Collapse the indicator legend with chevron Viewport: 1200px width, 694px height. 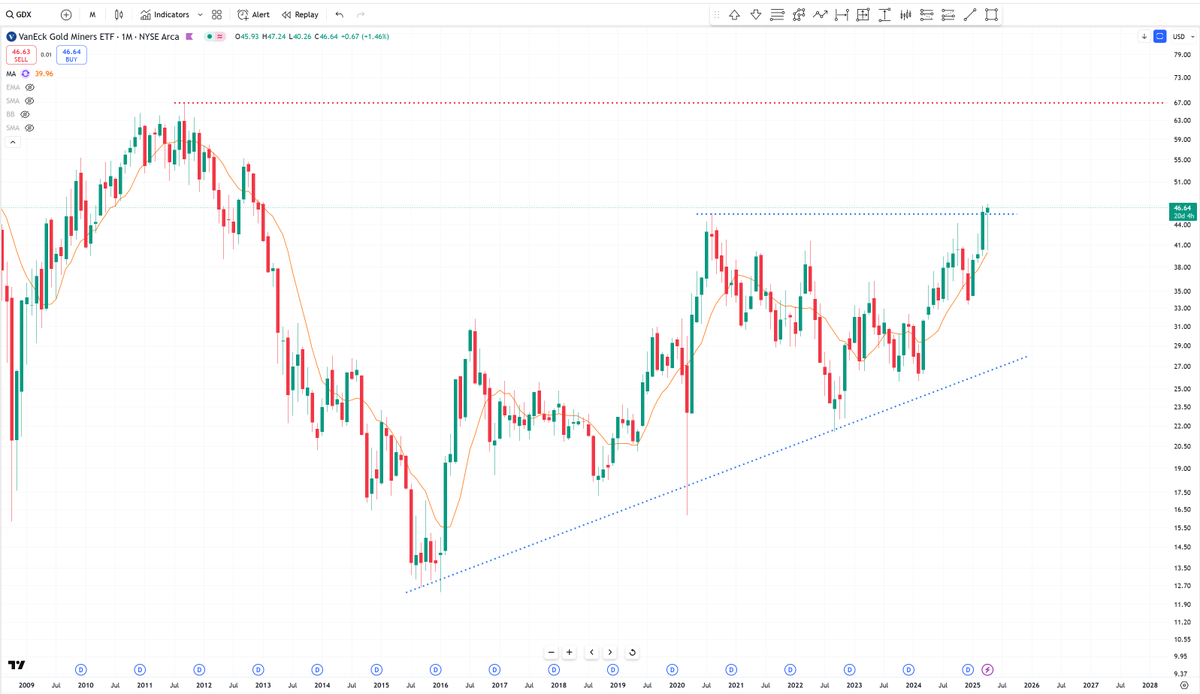tap(13, 142)
